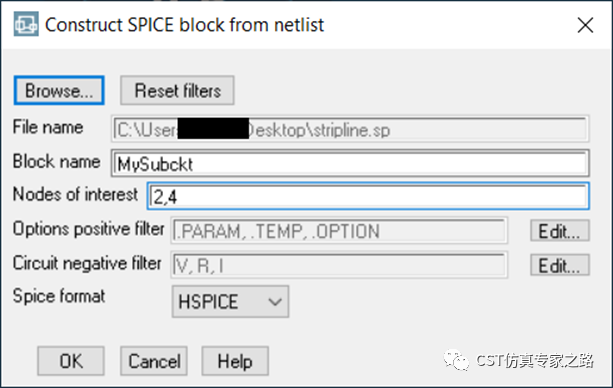
Task: Open Help for this dialog
Action: coord(235,361)
